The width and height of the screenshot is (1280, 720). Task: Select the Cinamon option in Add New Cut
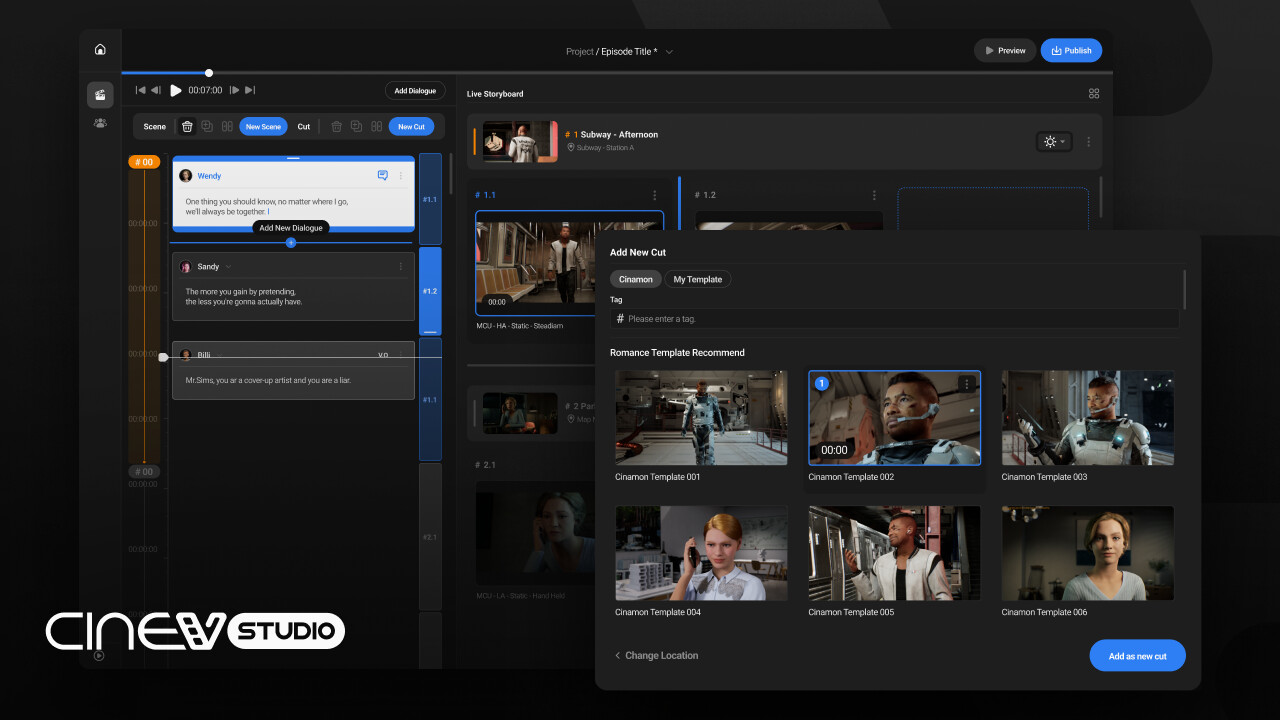click(x=635, y=279)
